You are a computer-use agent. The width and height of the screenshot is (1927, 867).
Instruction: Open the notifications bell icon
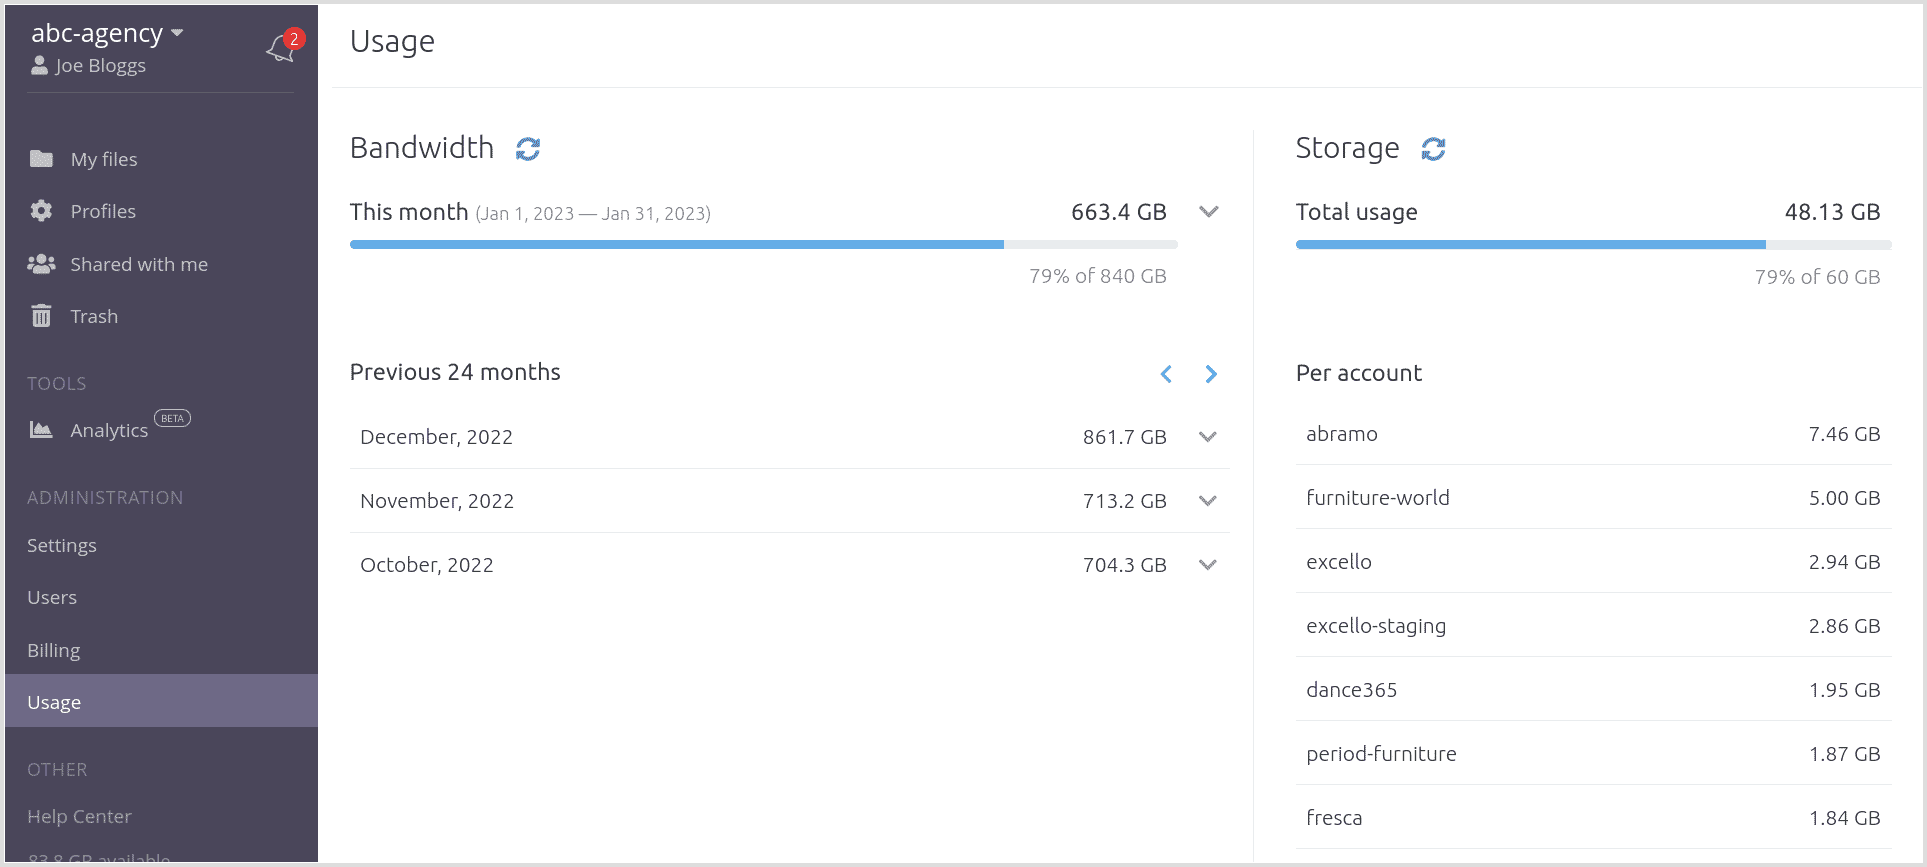[x=283, y=46]
